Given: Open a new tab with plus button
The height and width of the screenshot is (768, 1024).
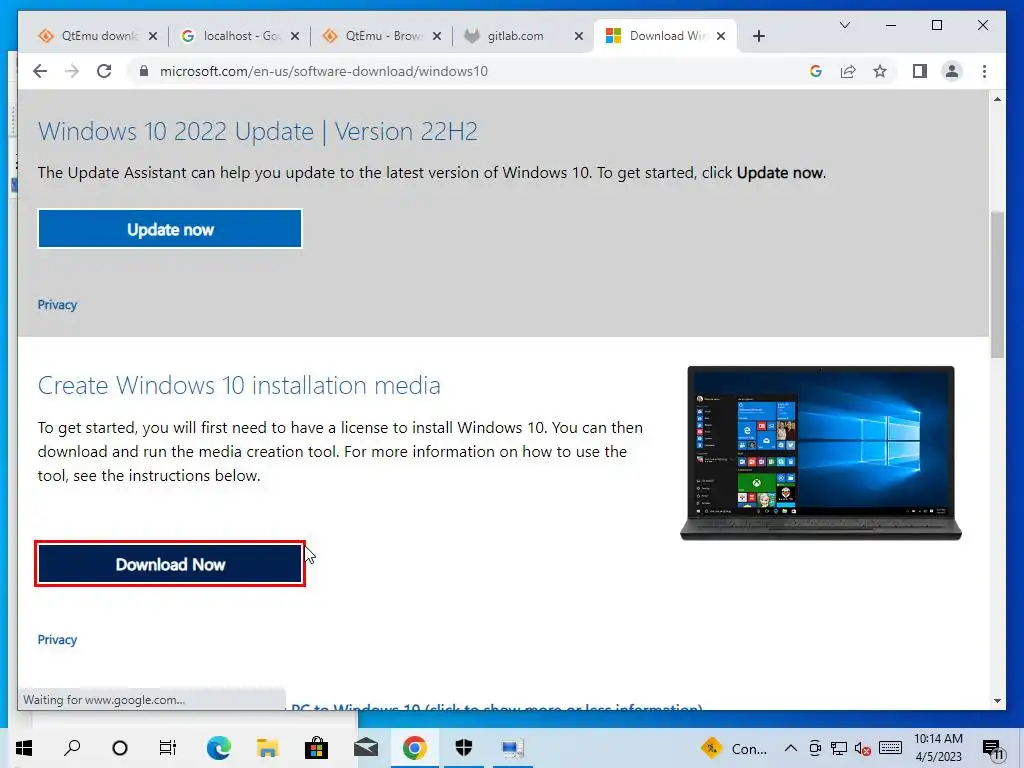Looking at the screenshot, I should [758, 37].
